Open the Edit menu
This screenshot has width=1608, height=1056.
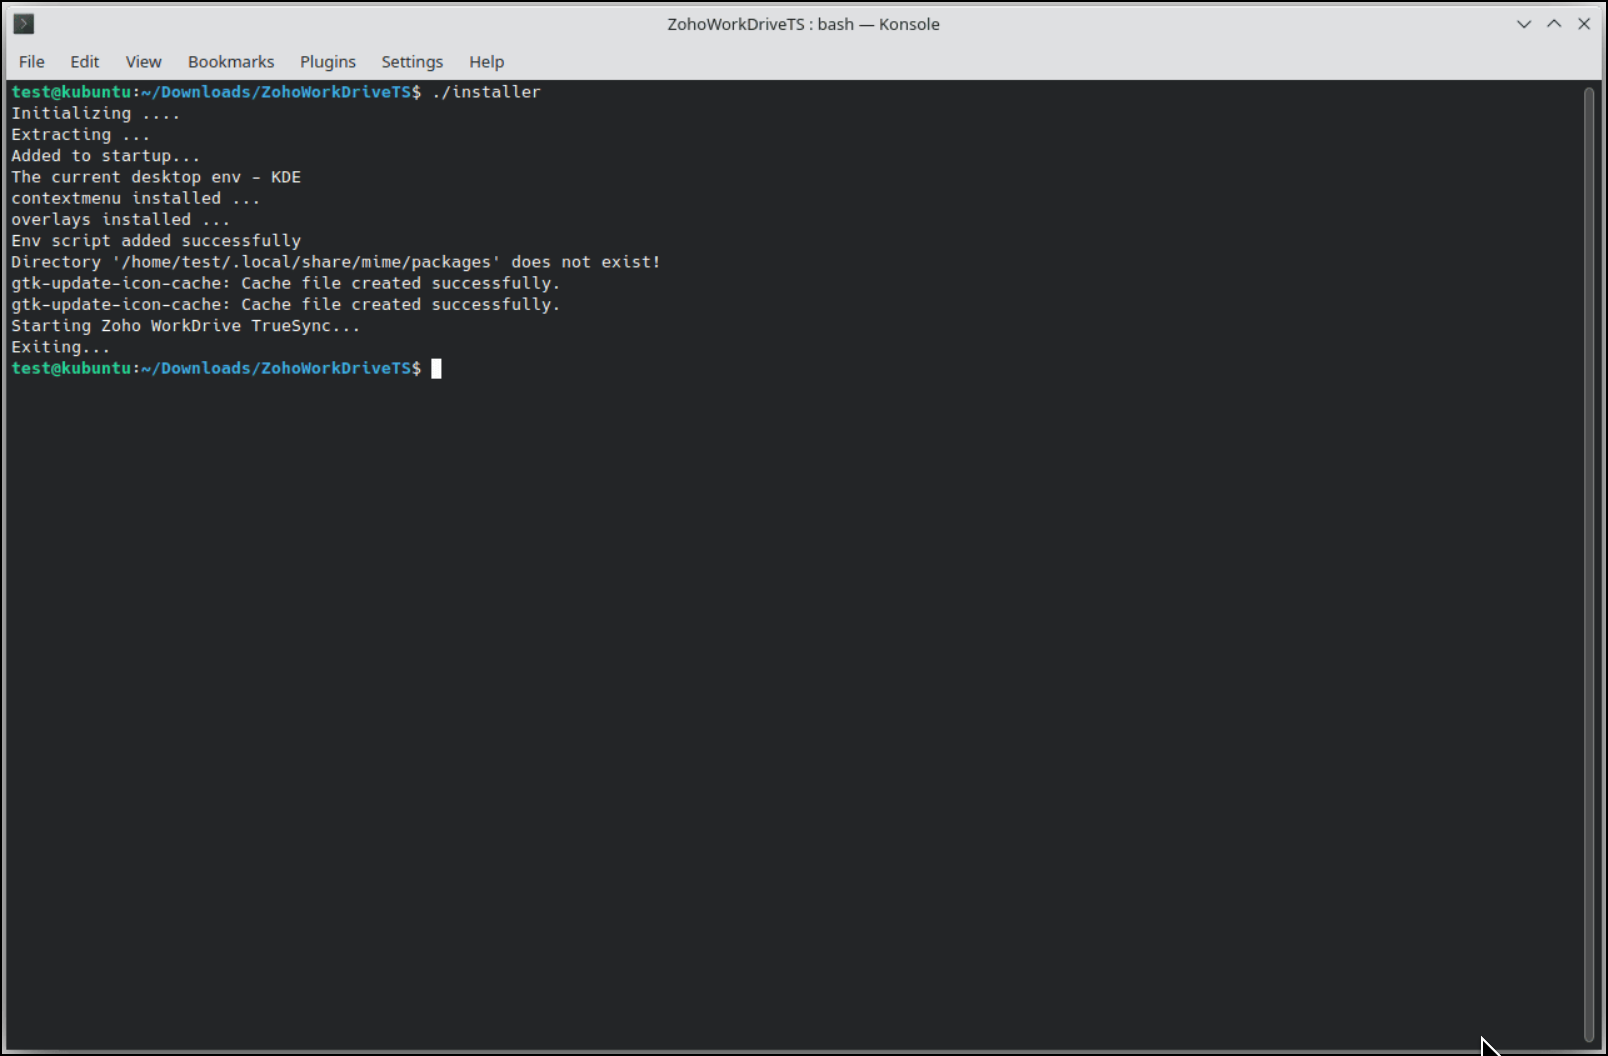tap(85, 62)
